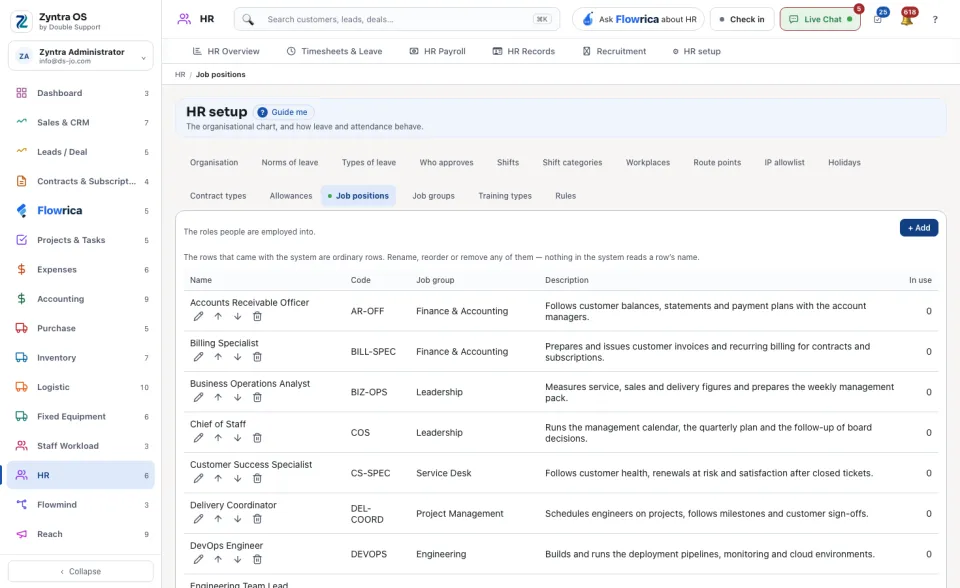Screen dimensions: 960x588
Task: Open the HR setup top menu
Action: [696, 51]
